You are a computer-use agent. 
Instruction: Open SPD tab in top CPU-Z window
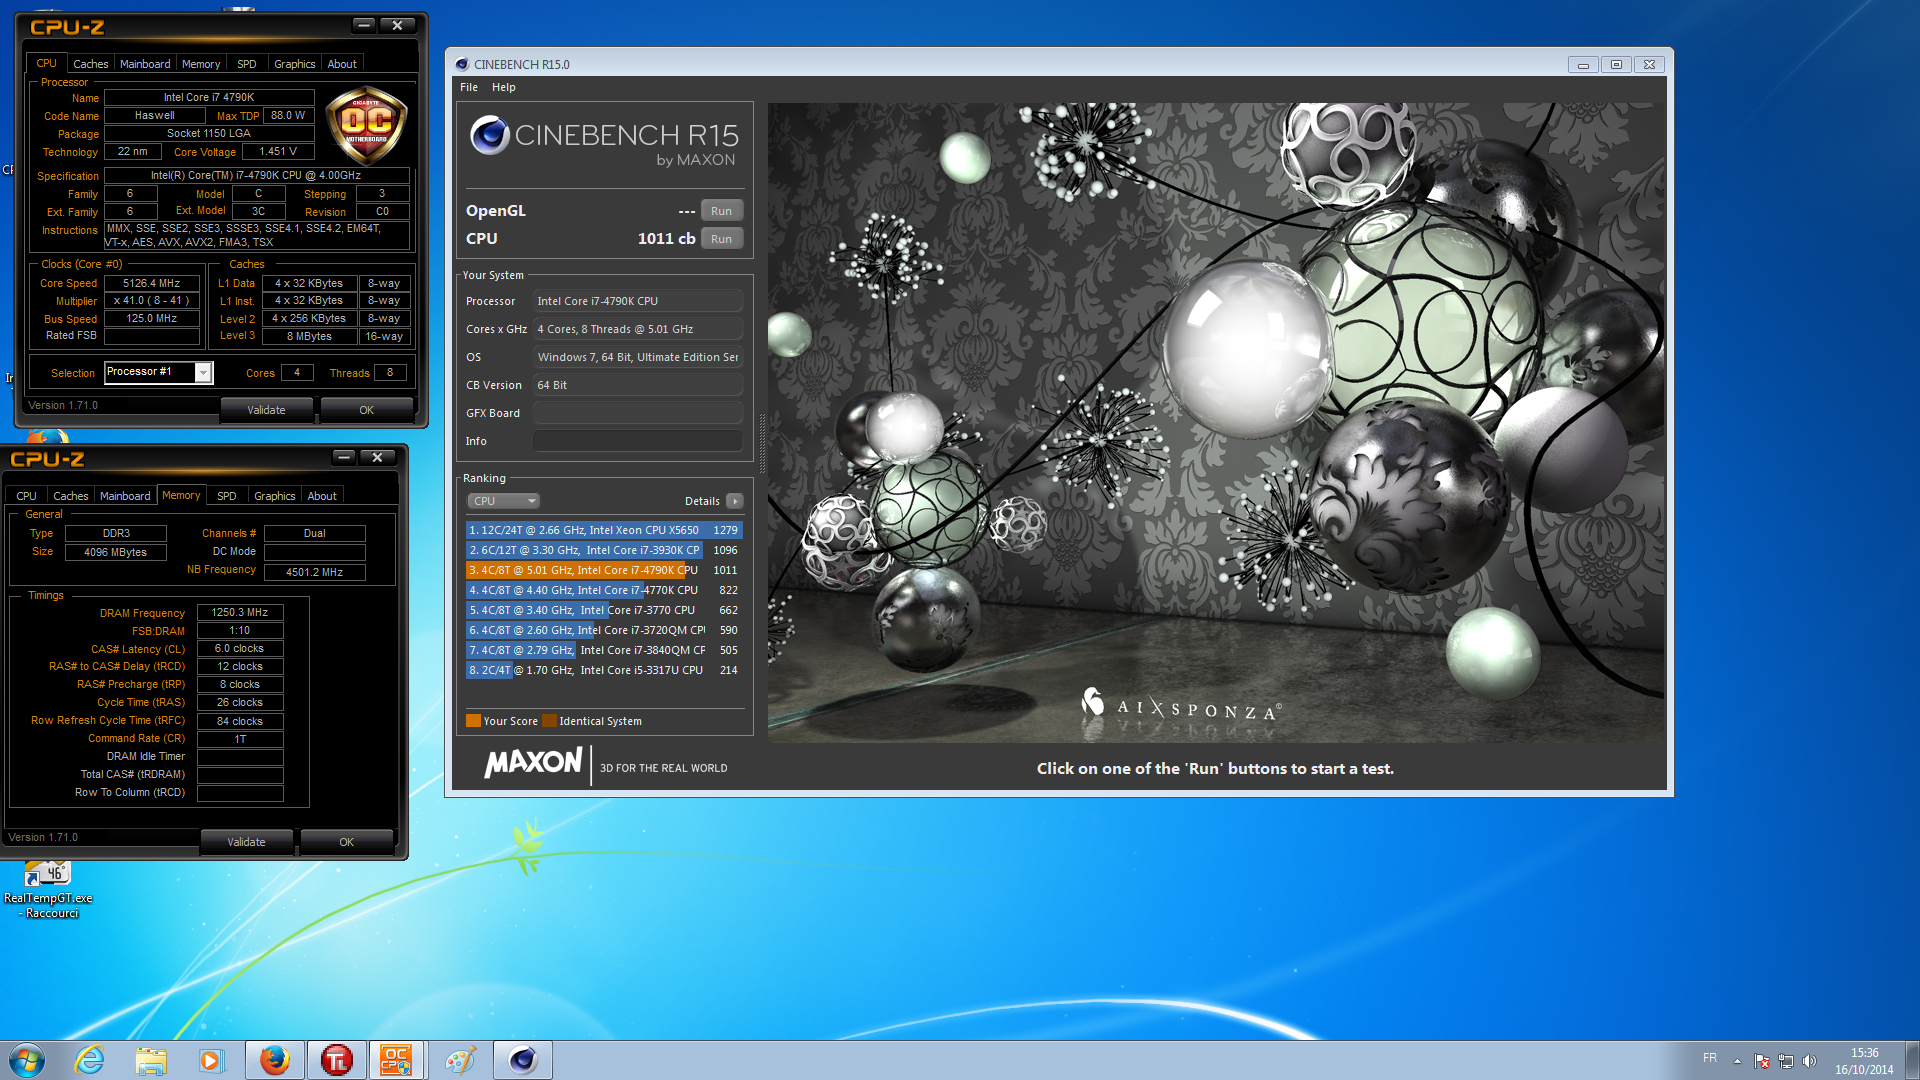247,64
